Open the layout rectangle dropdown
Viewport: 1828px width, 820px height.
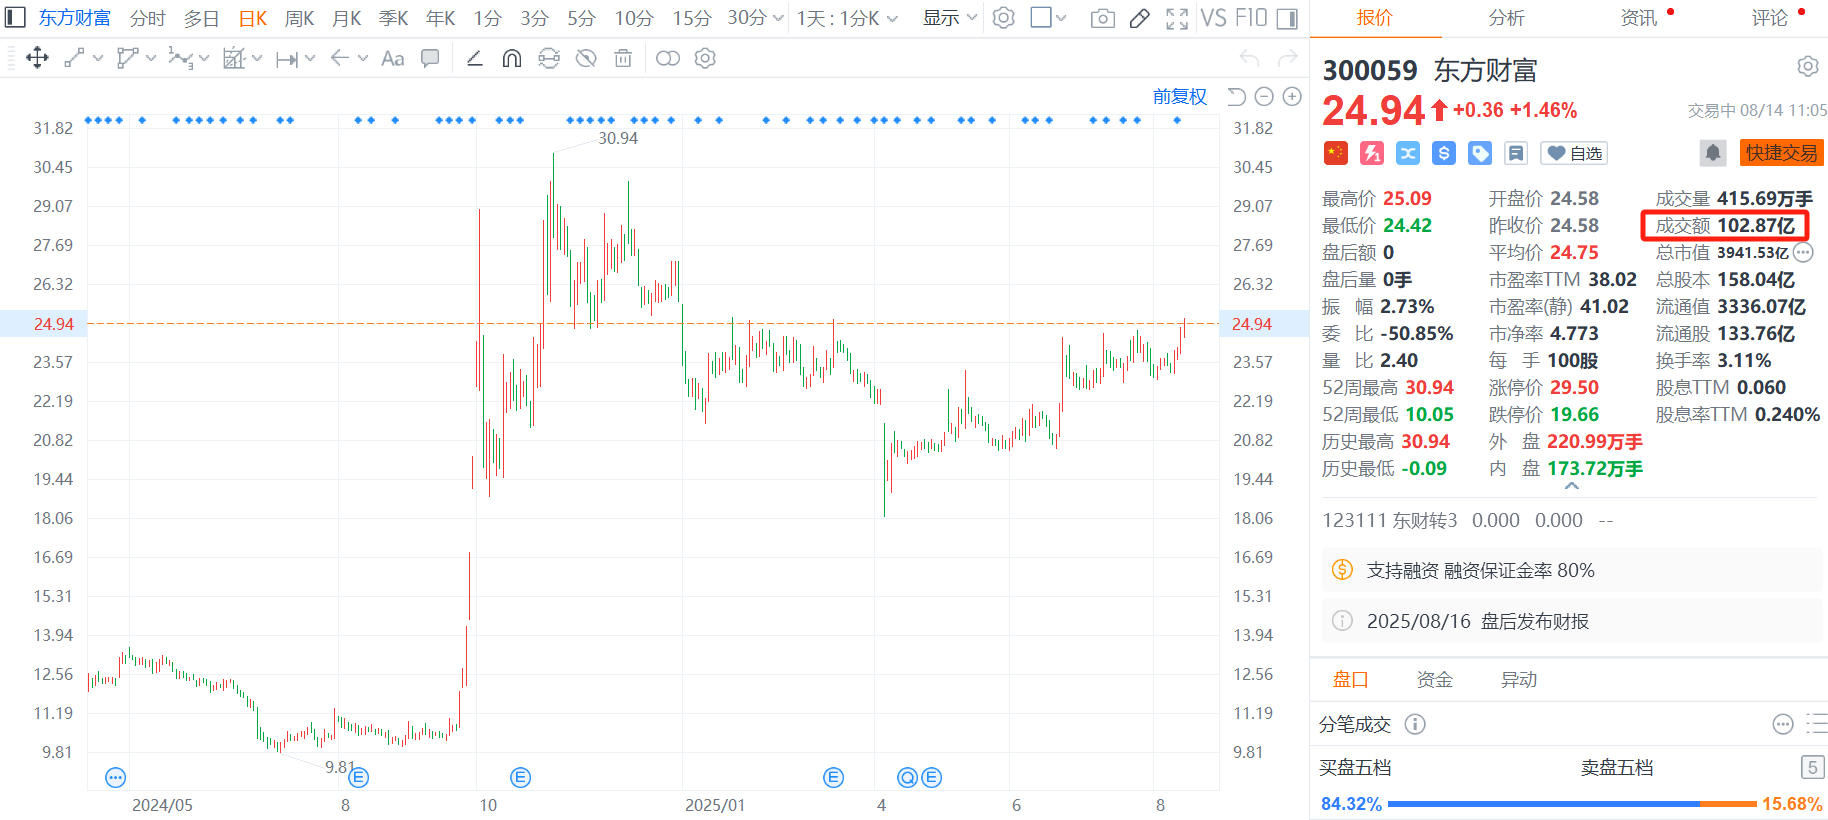click(x=1048, y=18)
